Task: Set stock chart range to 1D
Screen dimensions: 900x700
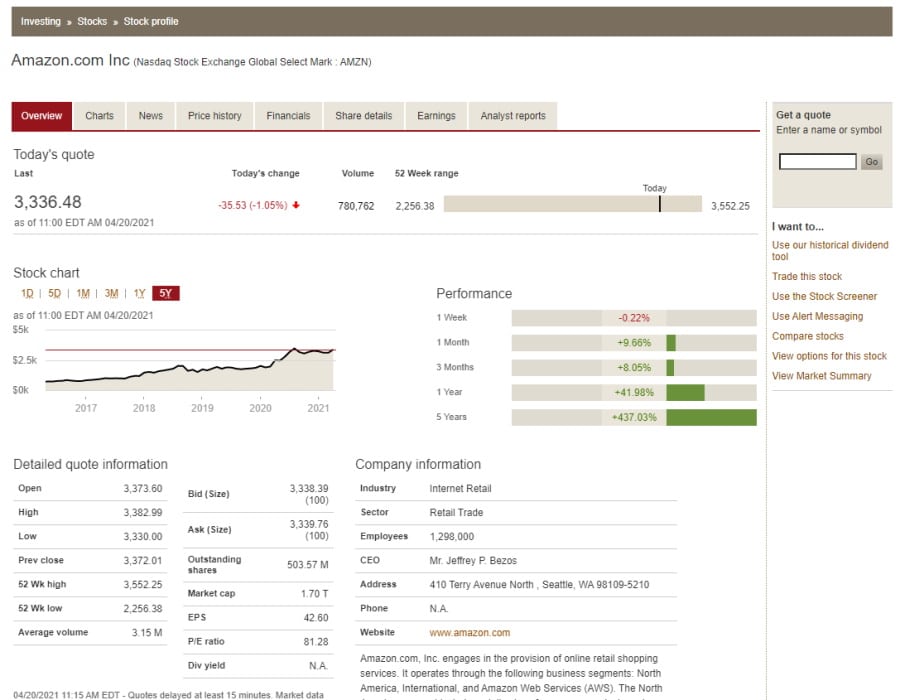Action: 27,294
